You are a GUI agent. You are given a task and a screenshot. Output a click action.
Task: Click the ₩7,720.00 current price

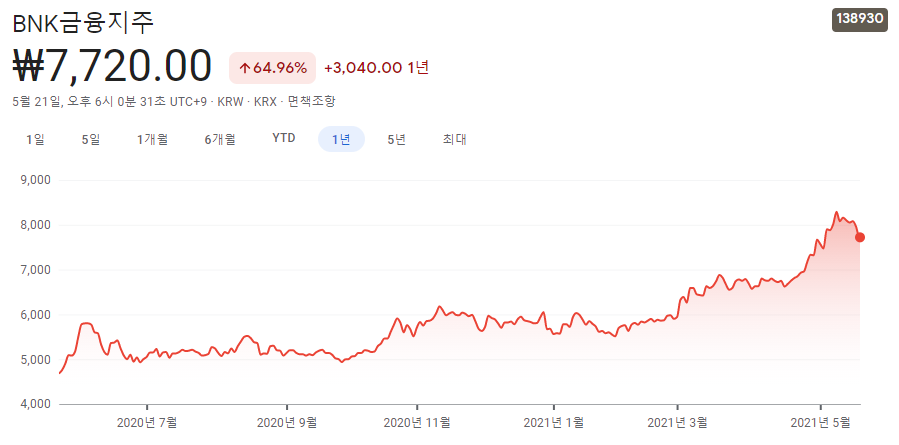click(112, 67)
